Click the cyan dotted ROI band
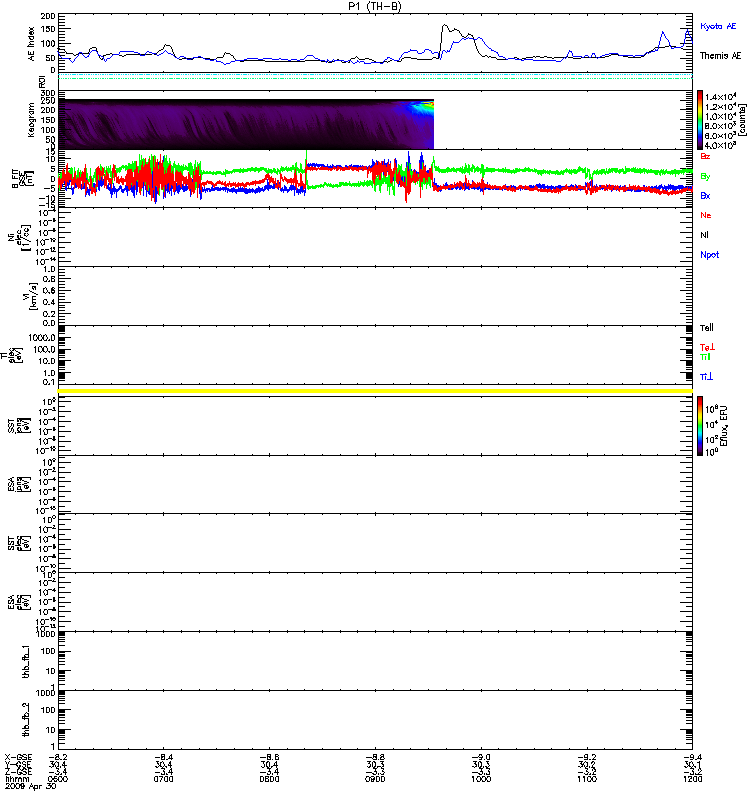Image resolution: width=750 pixels, height=800 pixels. [x=375, y=76]
